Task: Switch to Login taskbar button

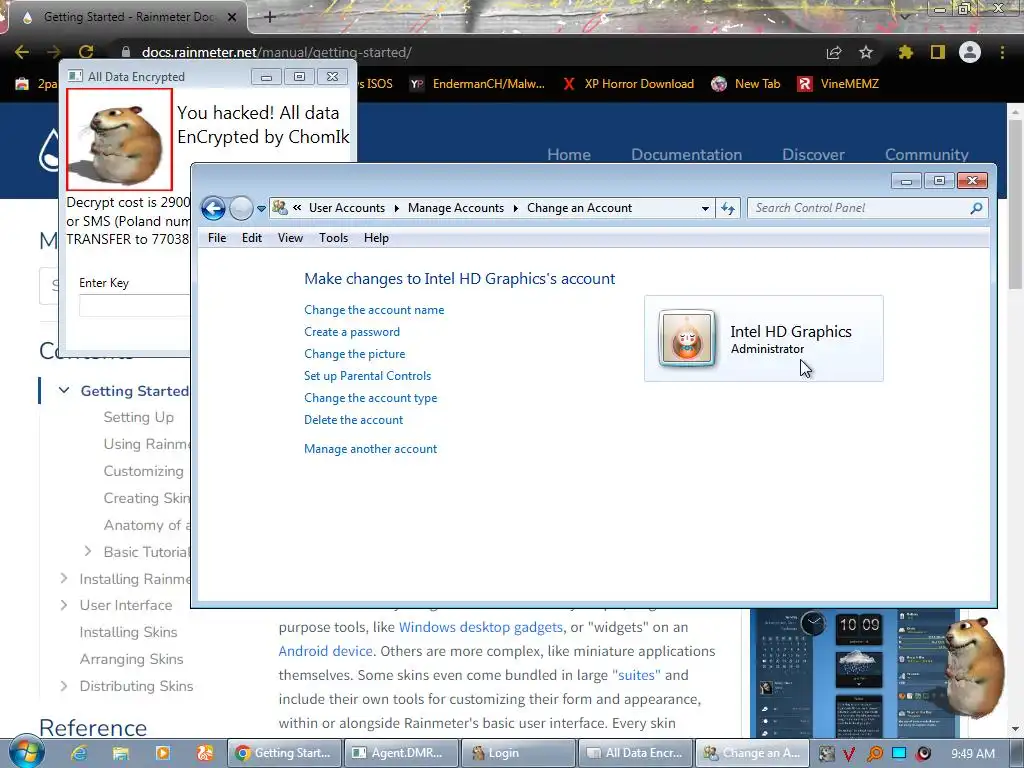Action: pyautogui.click(x=518, y=753)
